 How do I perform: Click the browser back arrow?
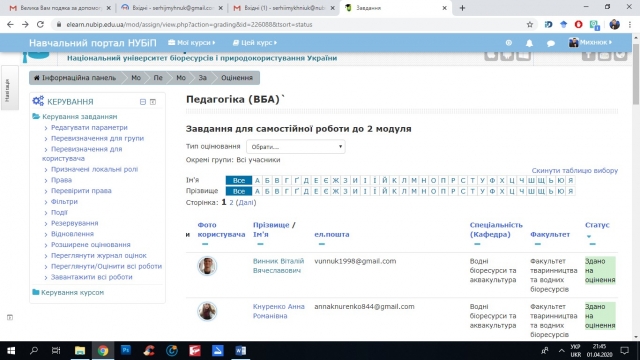coord(11,24)
